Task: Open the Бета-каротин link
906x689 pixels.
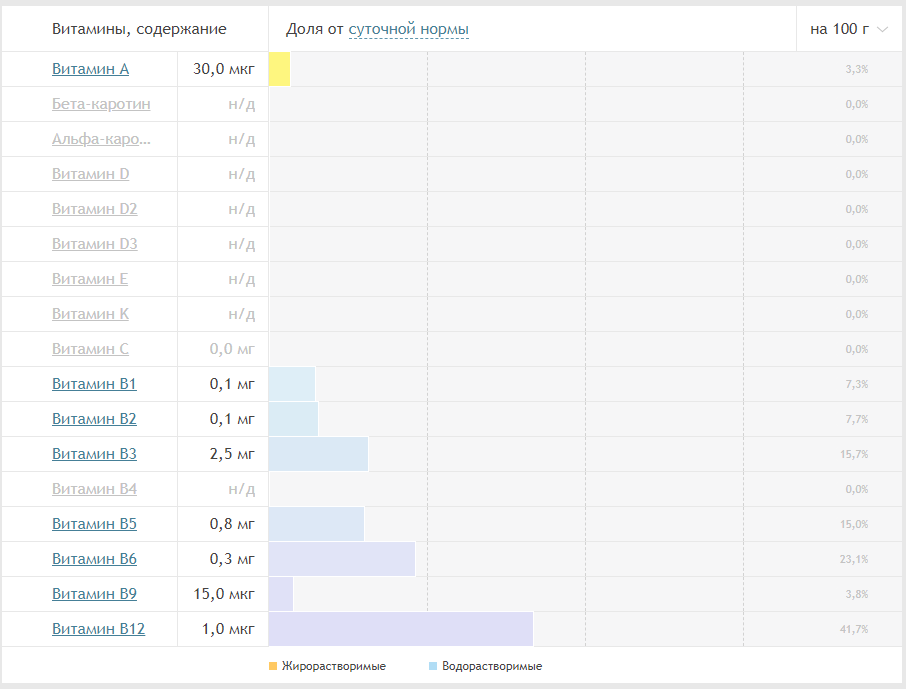Action: (x=101, y=104)
